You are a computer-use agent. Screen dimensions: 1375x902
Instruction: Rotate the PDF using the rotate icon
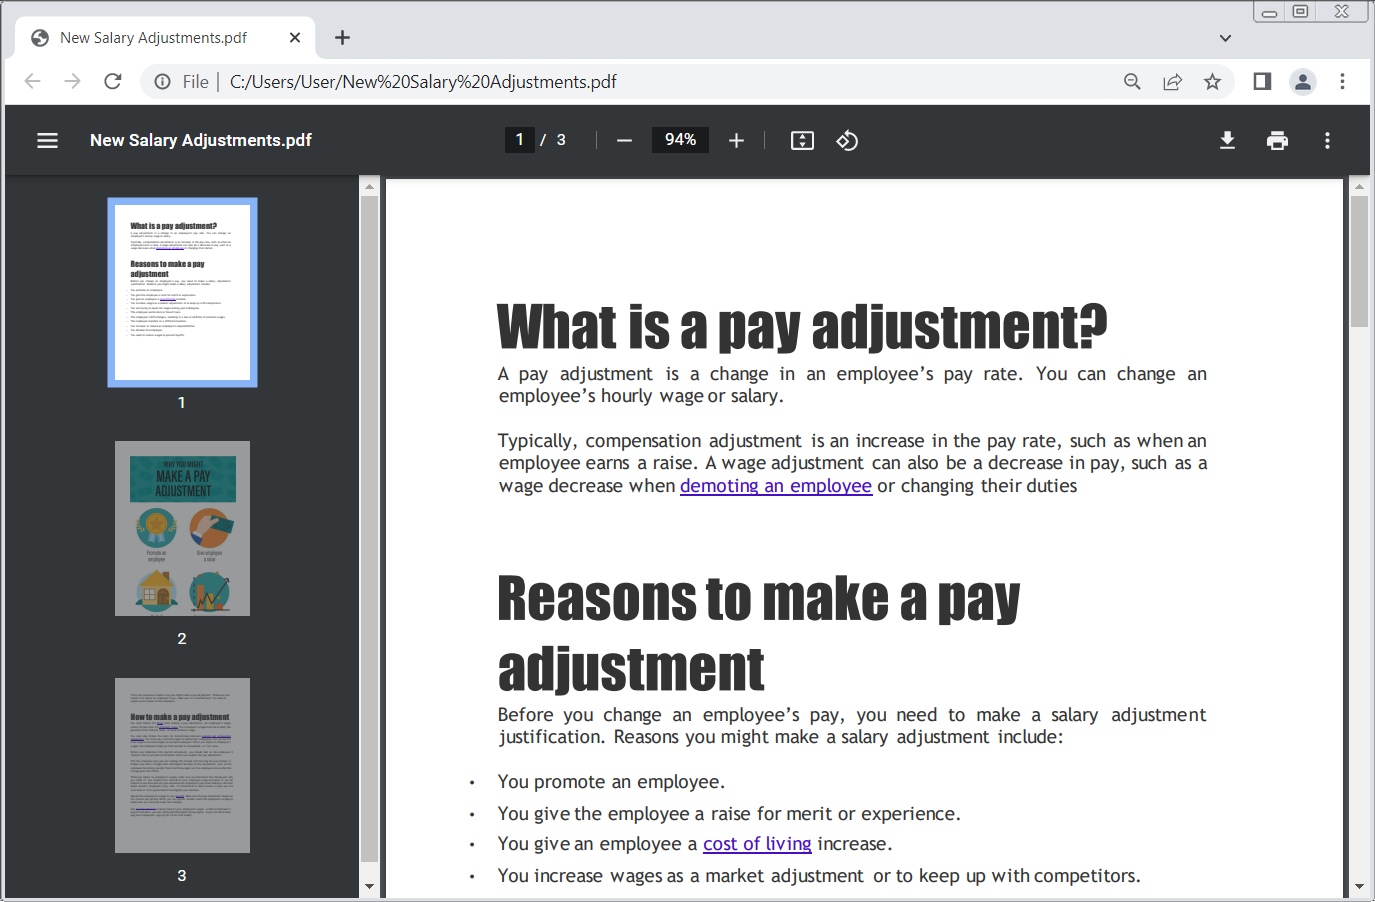[847, 140]
